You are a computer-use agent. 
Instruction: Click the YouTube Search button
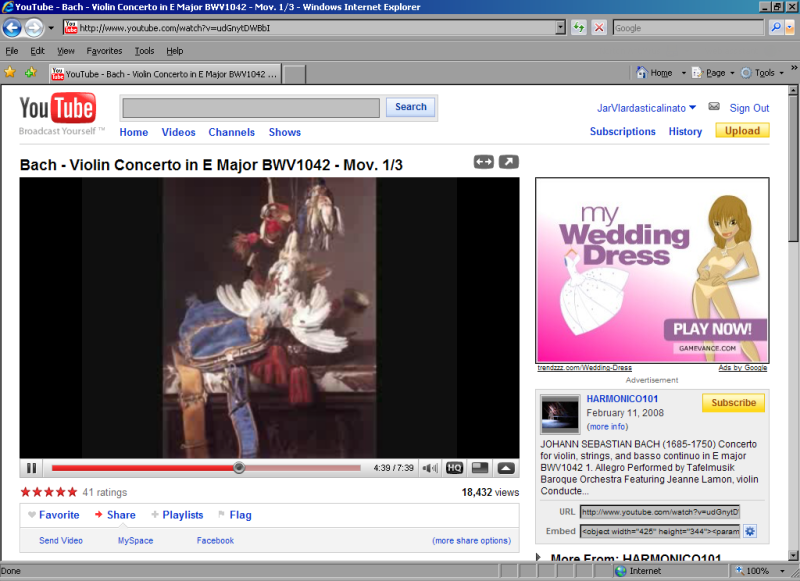411,107
